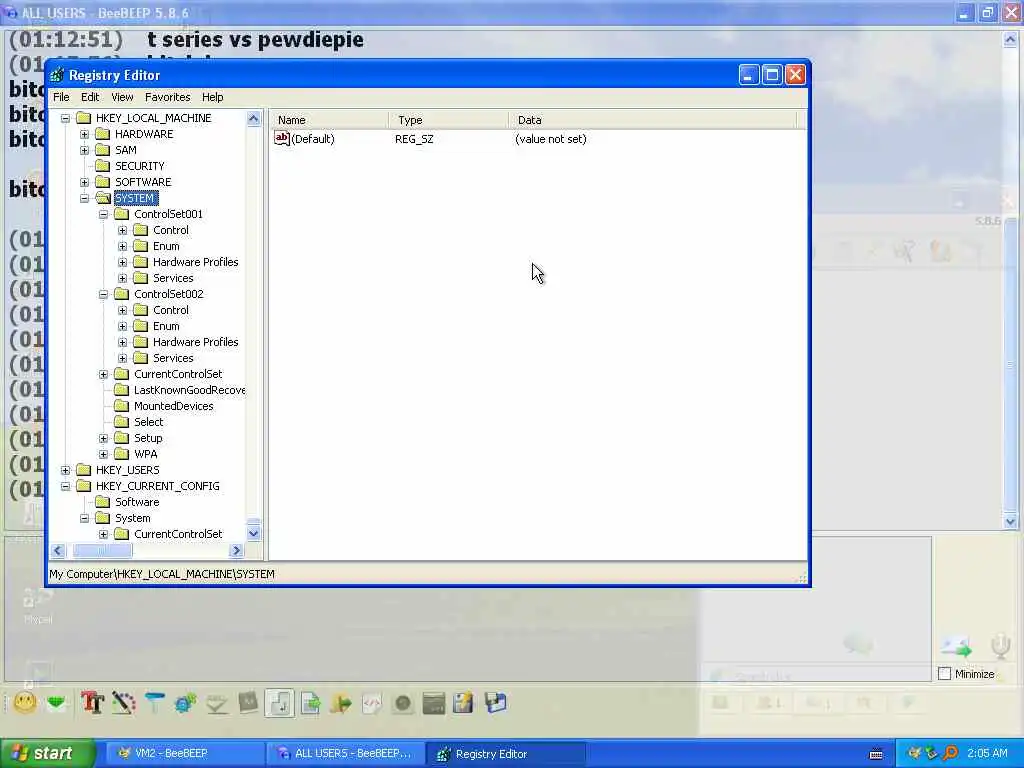Click the blue filter funnel icon in BeeBEEP toolbar

tap(155, 703)
